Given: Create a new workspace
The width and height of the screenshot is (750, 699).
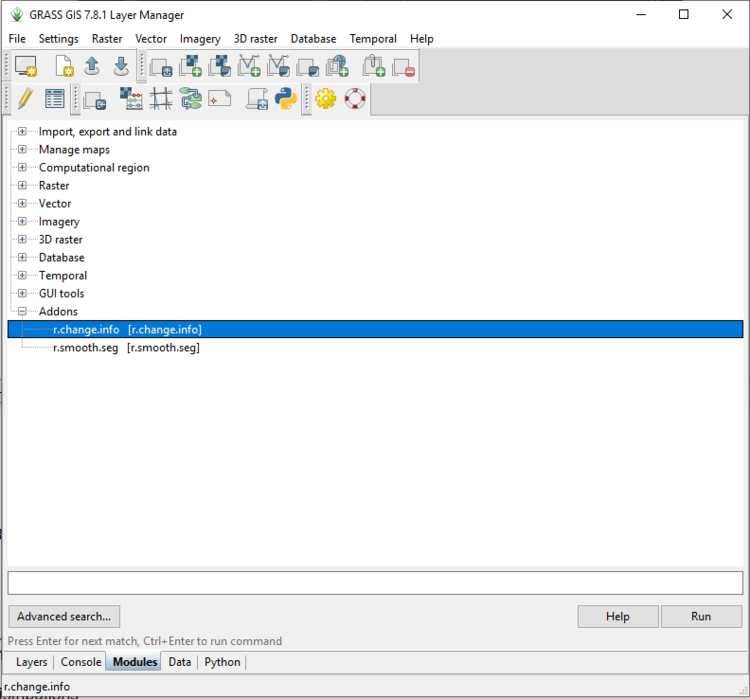Looking at the screenshot, I should tap(64, 67).
